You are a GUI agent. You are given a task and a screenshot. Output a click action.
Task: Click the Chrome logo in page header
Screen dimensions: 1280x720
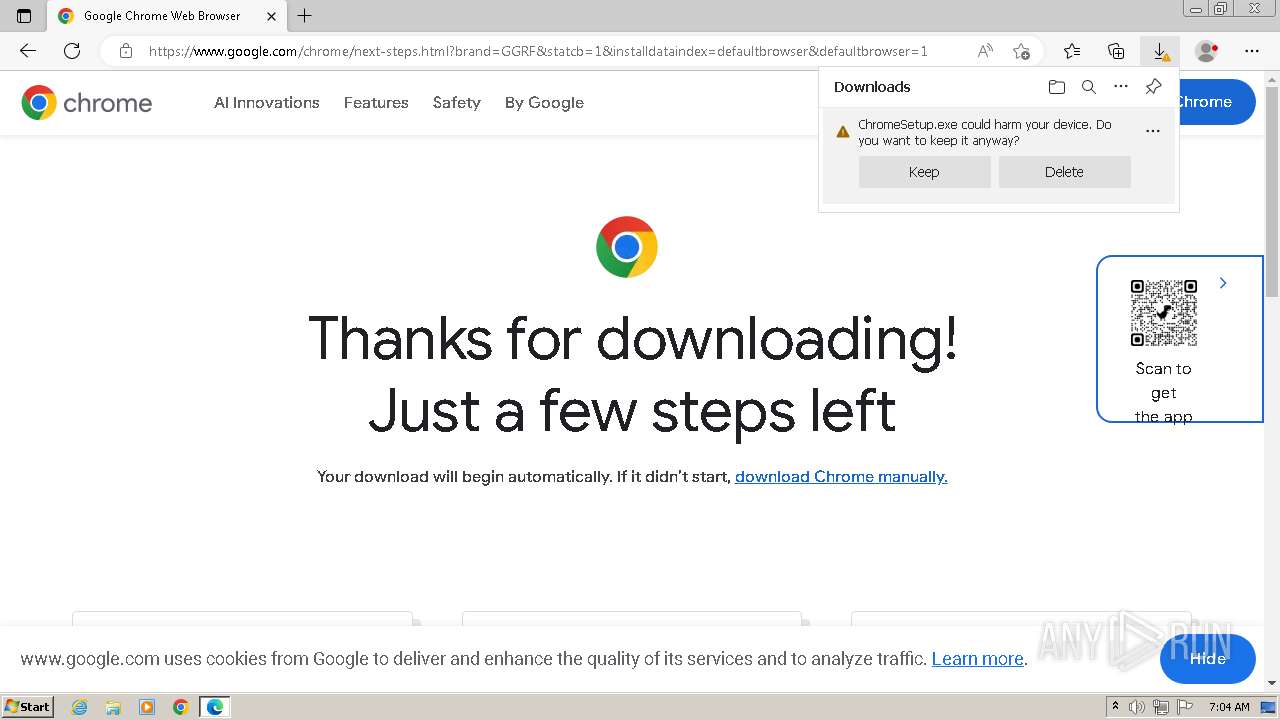87,102
